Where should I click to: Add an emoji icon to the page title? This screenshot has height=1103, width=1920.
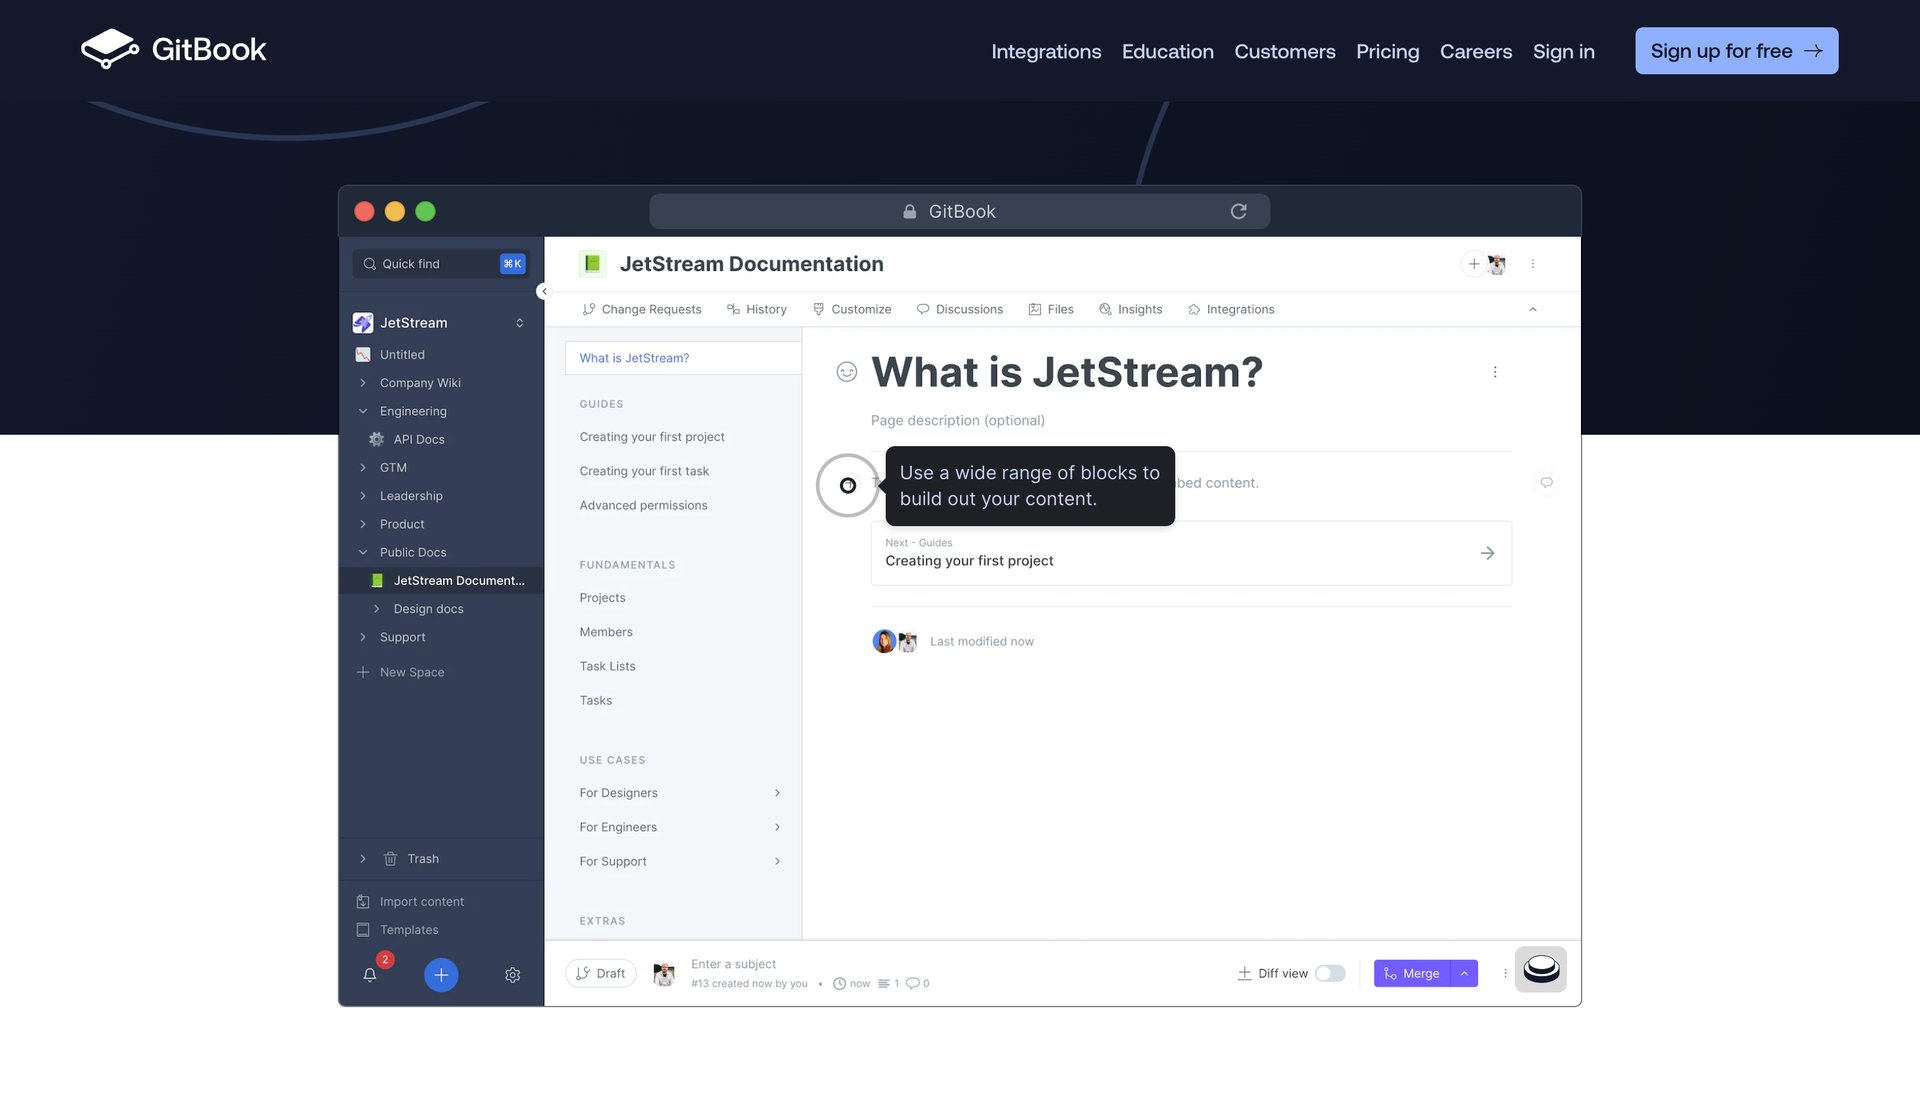846,371
